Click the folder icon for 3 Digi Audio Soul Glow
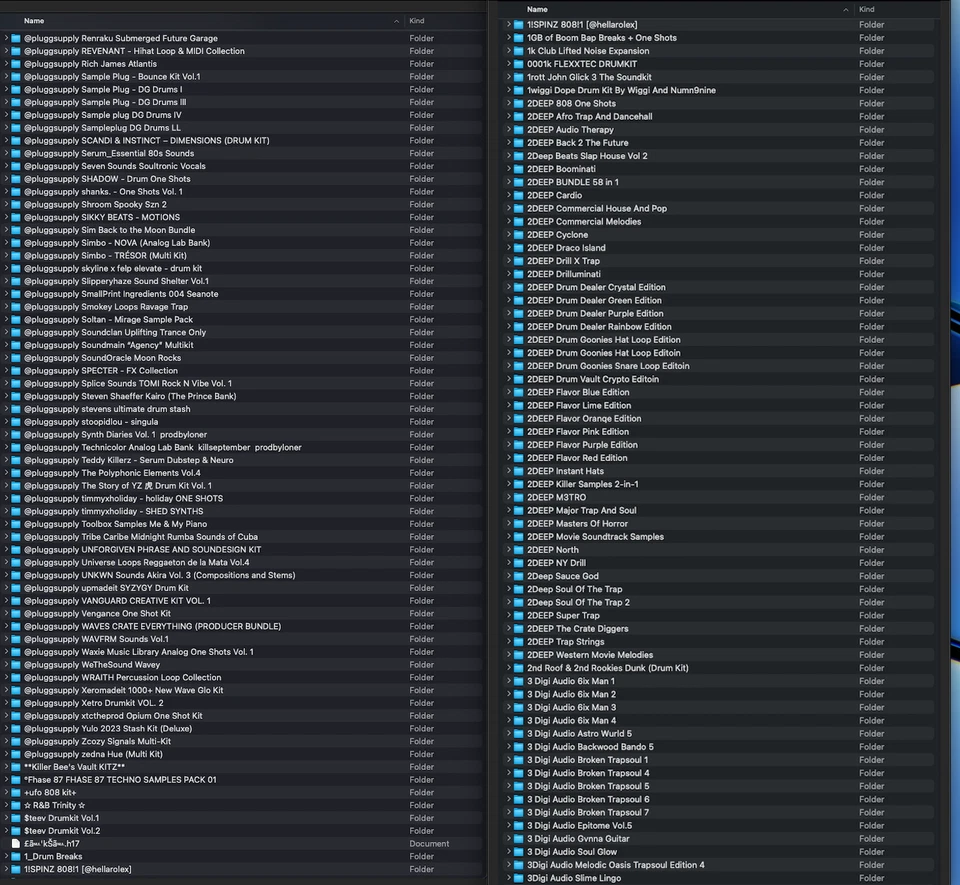Image resolution: width=960 pixels, height=885 pixels. (x=519, y=852)
